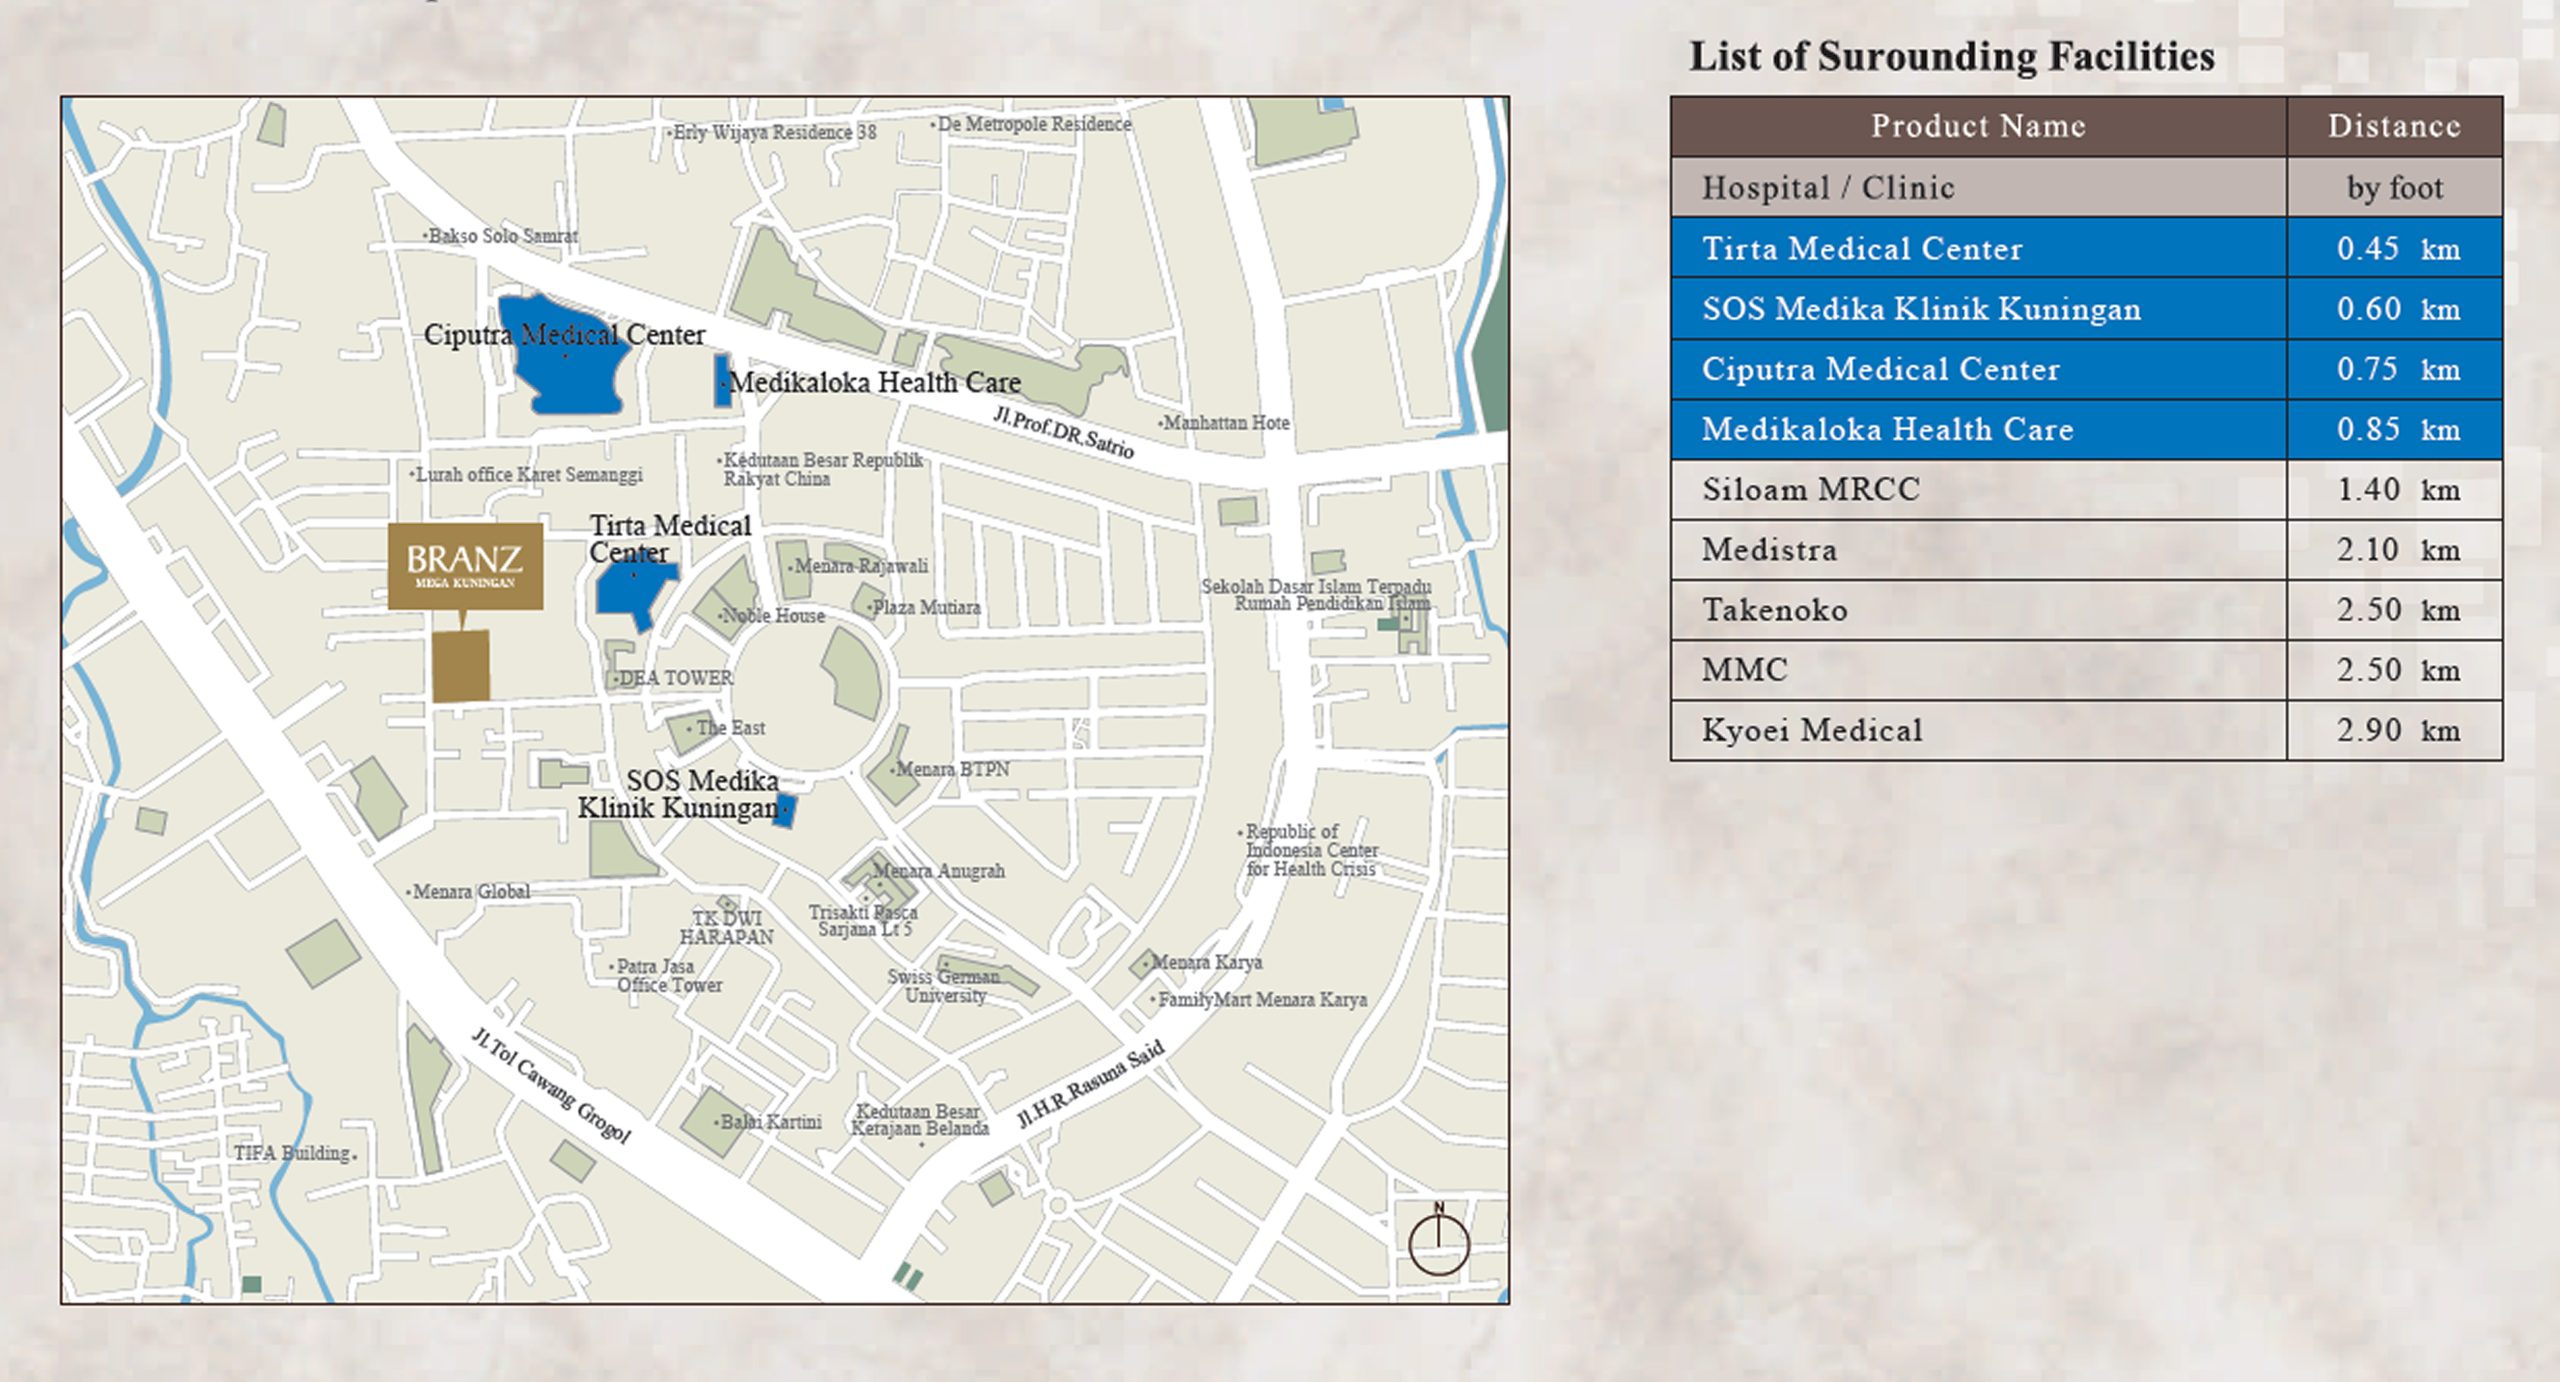The image size is (2560, 1382).
Task: Click the 1.40 km distance value
Action: (2398, 489)
